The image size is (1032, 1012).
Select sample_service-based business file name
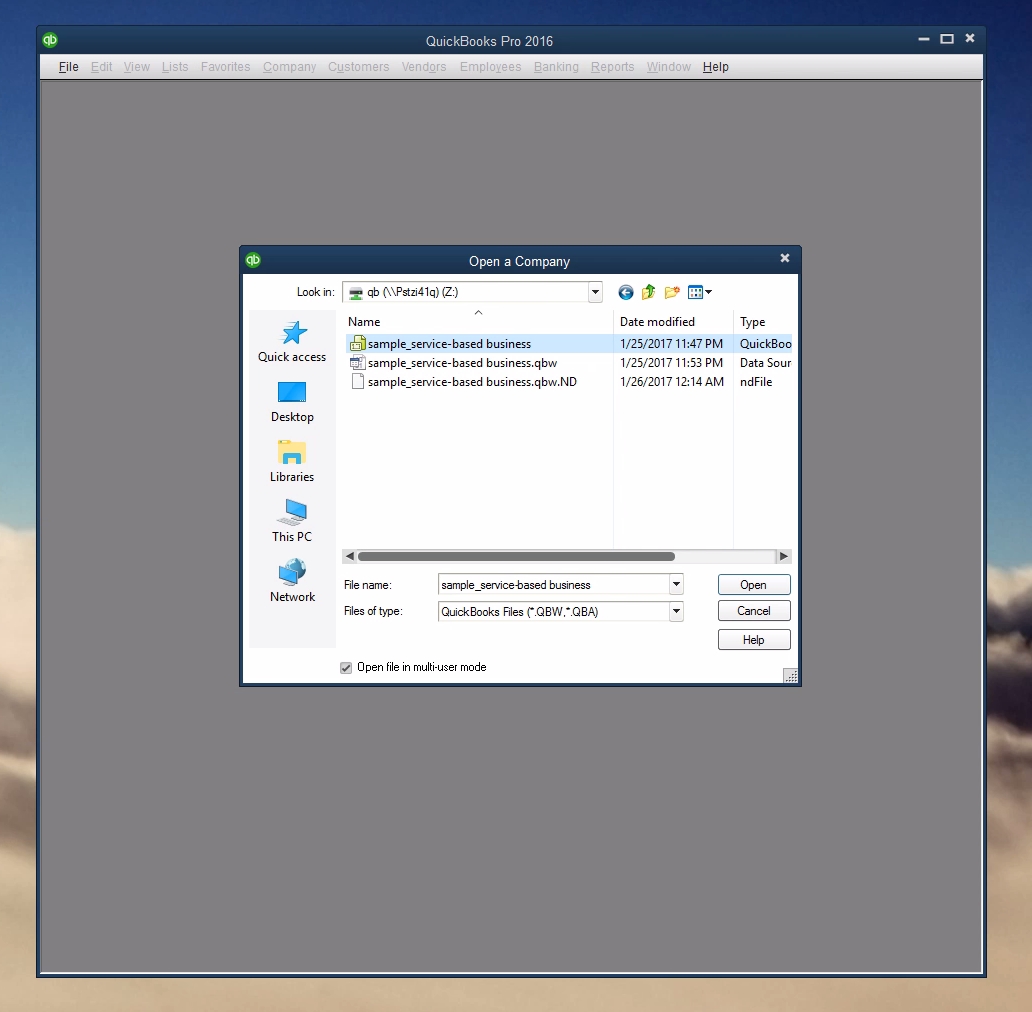tap(449, 343)
